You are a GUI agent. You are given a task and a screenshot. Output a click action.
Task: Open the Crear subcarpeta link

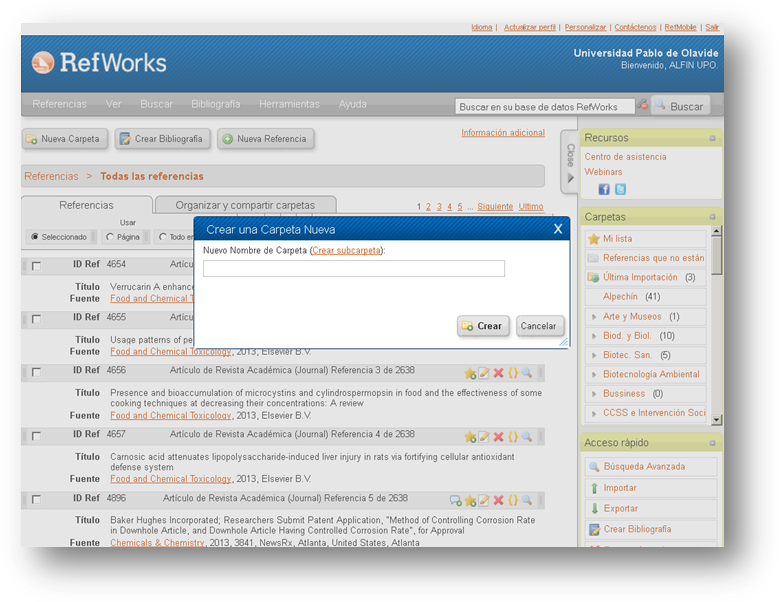[x=346, y=250]
